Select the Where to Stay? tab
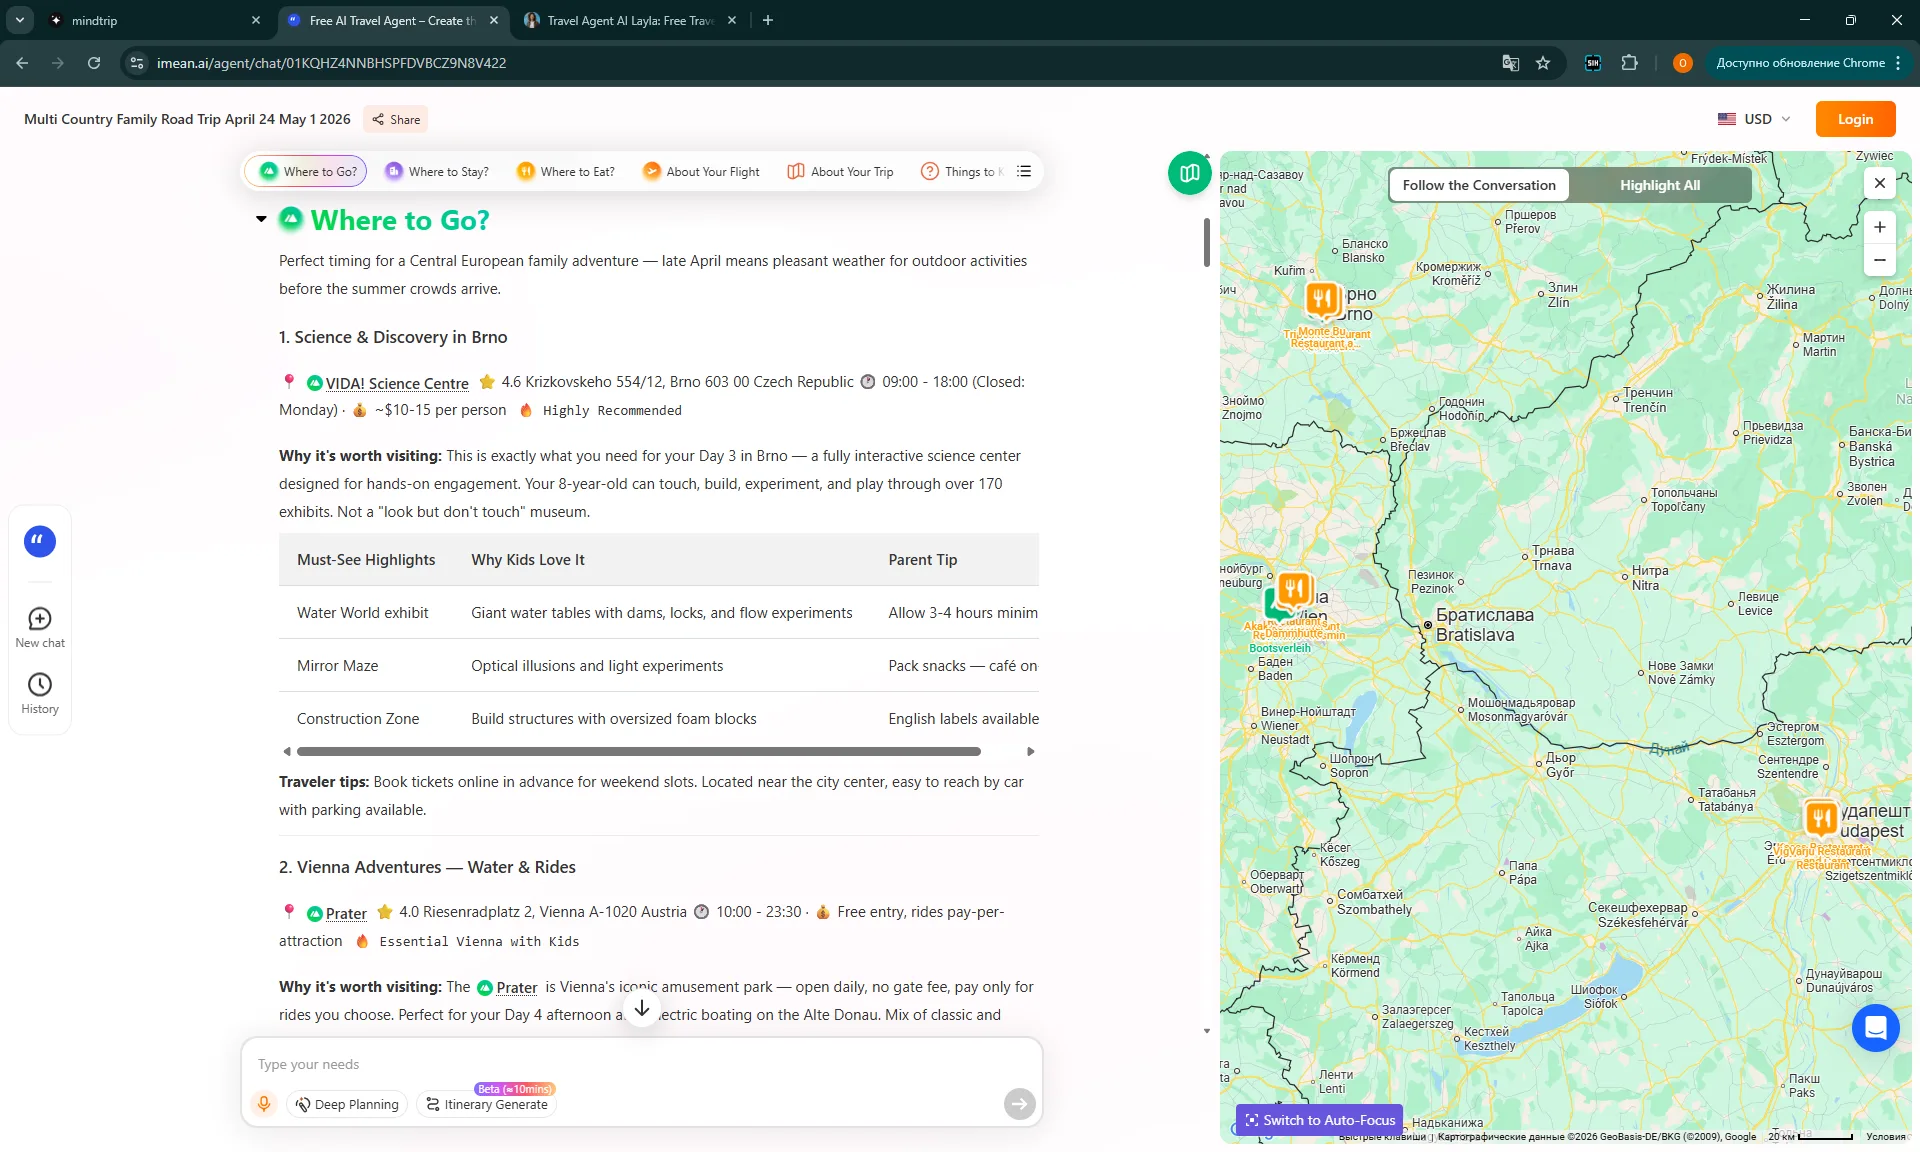This screenshot has width=1920, height=1152. click(x=437, y=171)
